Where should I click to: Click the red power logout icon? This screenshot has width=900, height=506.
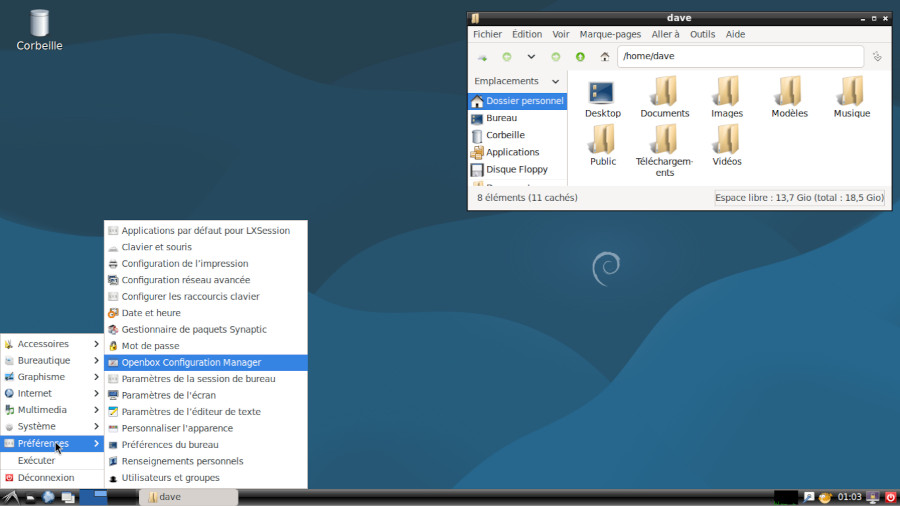coord(891,497)
